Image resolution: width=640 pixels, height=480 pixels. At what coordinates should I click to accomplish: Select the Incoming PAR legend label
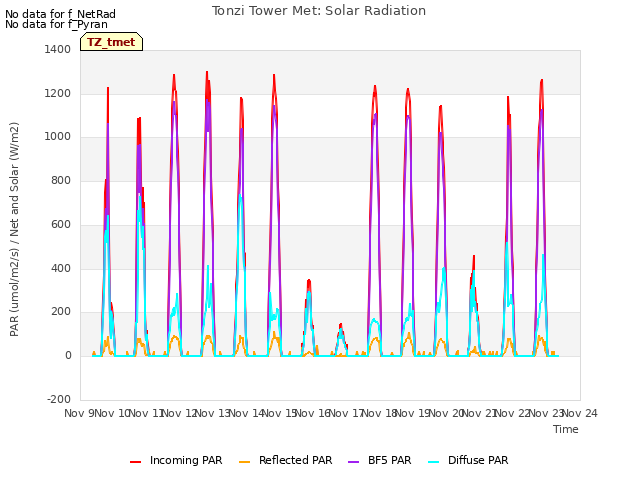pyautogui.click(x=186, y=460)
